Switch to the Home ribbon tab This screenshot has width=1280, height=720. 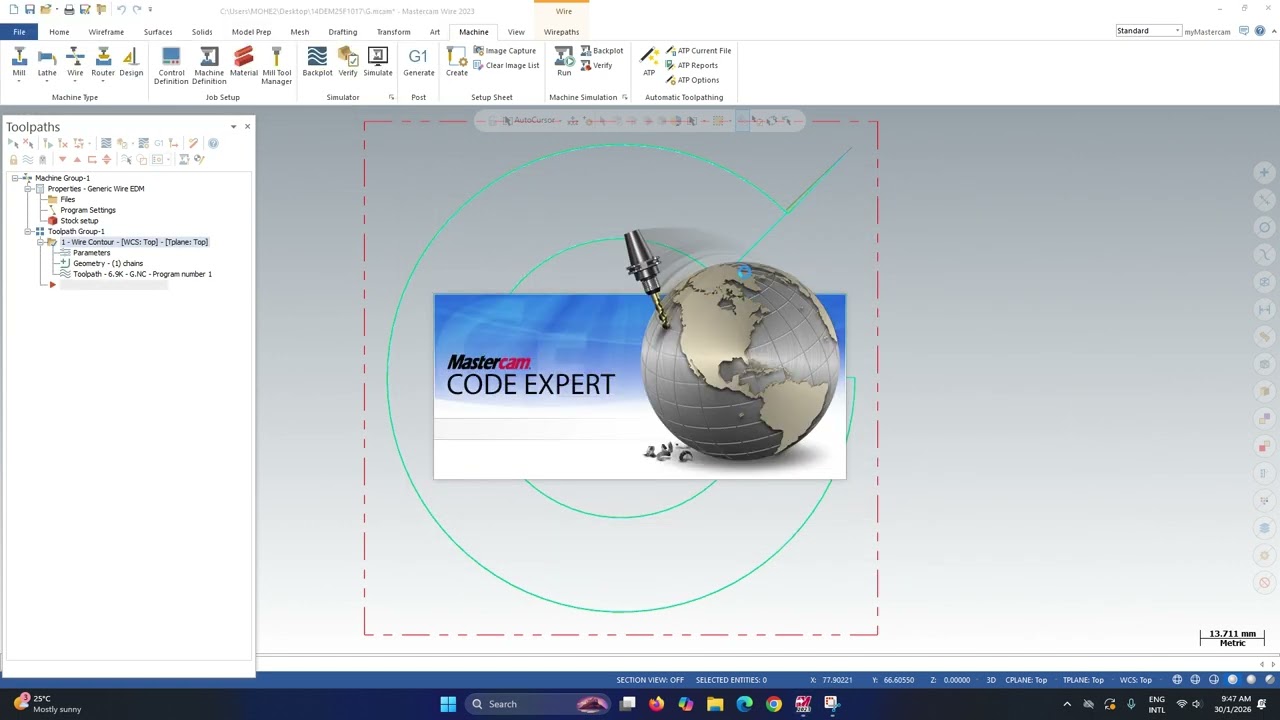(59, 32)
